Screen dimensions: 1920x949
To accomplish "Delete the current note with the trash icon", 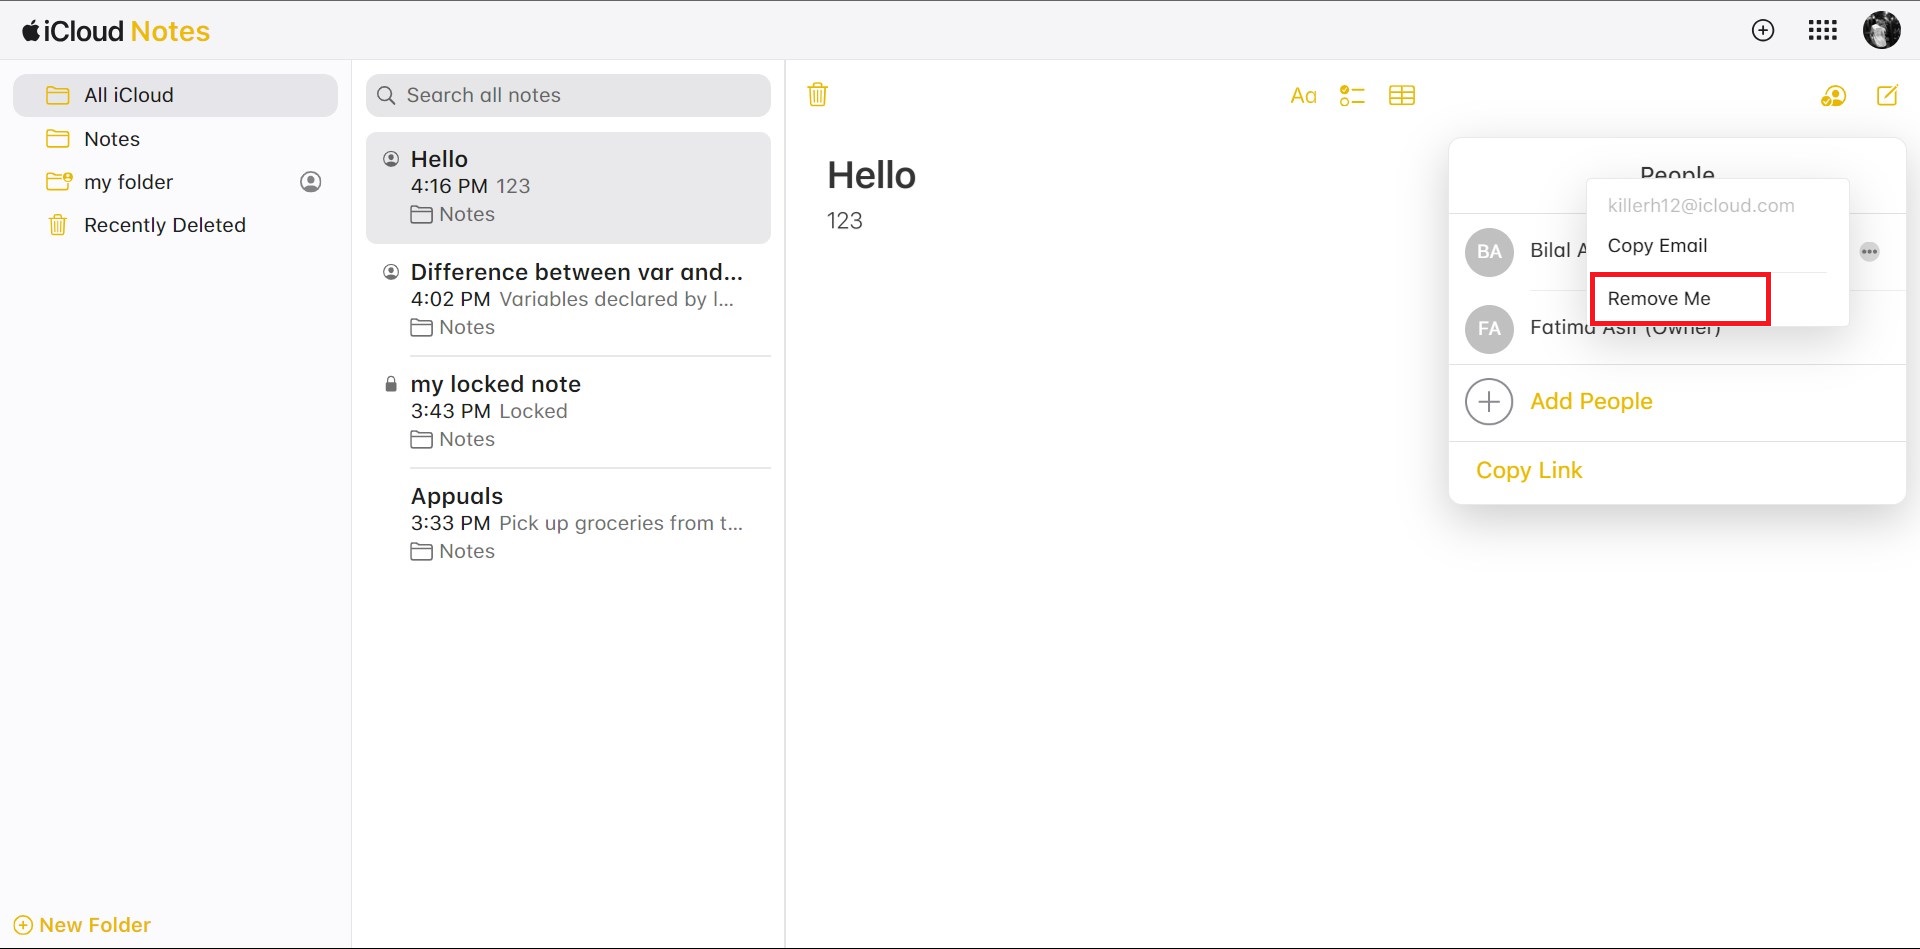I will point(818,95).
